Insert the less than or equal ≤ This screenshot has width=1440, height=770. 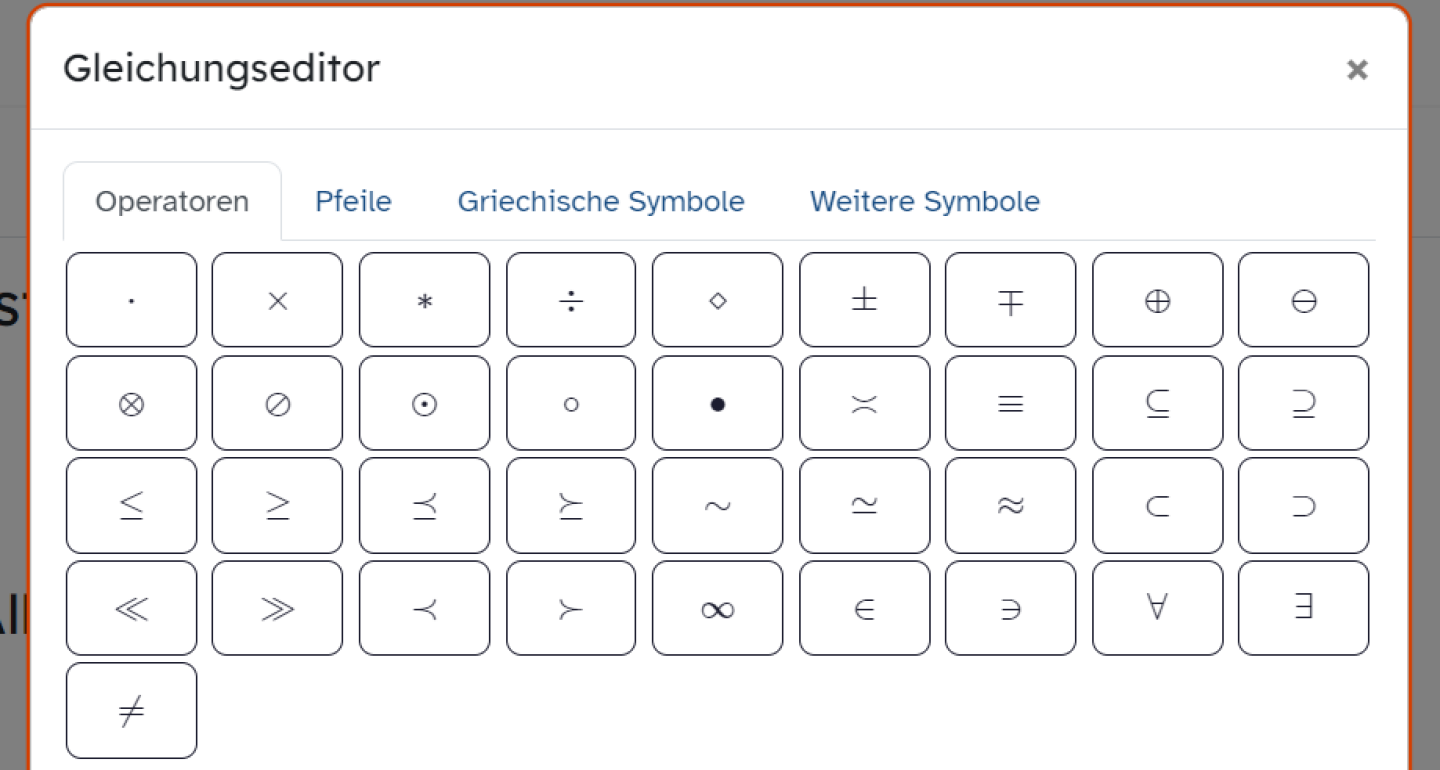[131, 505]
